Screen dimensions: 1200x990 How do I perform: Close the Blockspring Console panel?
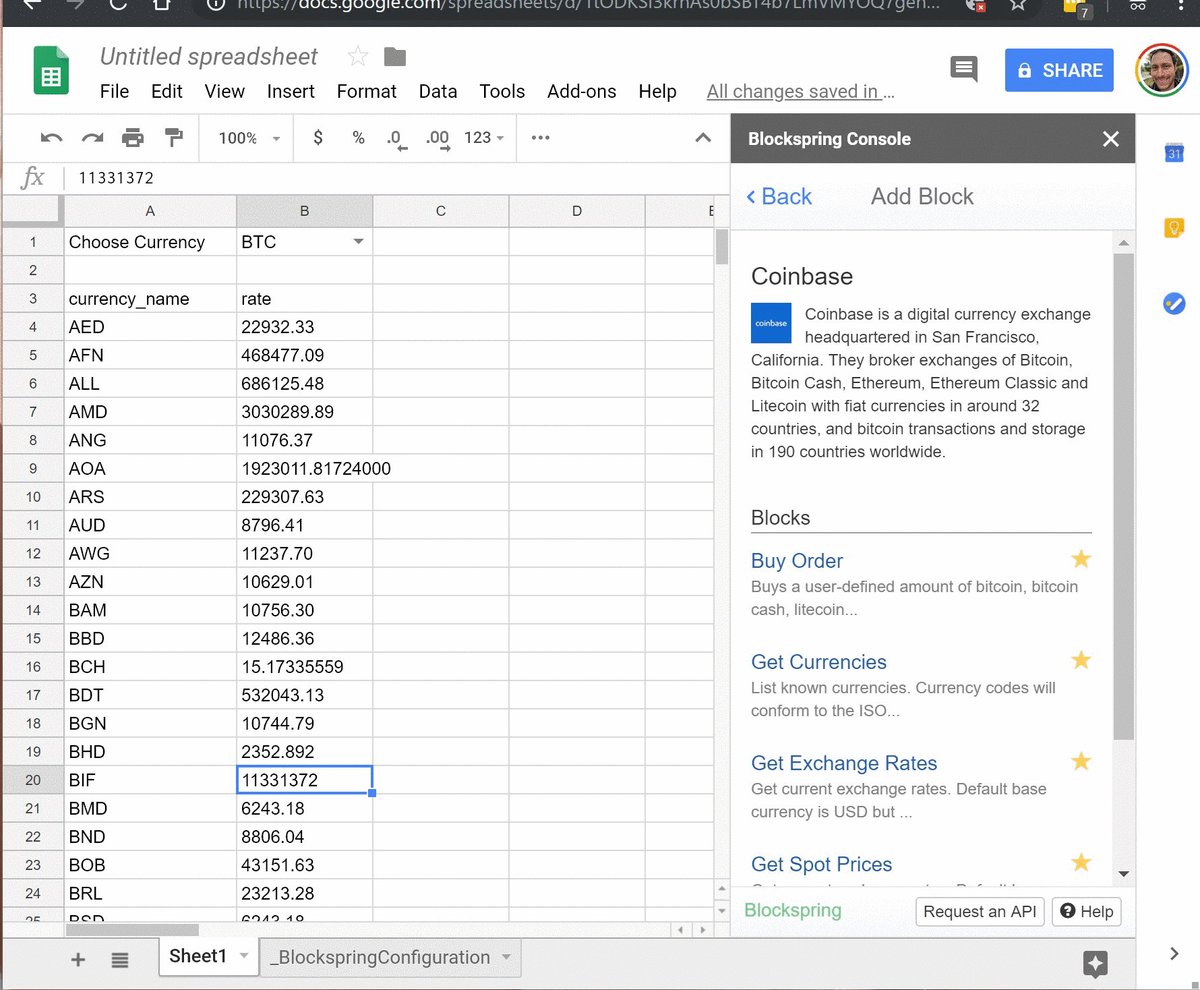coord(1110,139)
